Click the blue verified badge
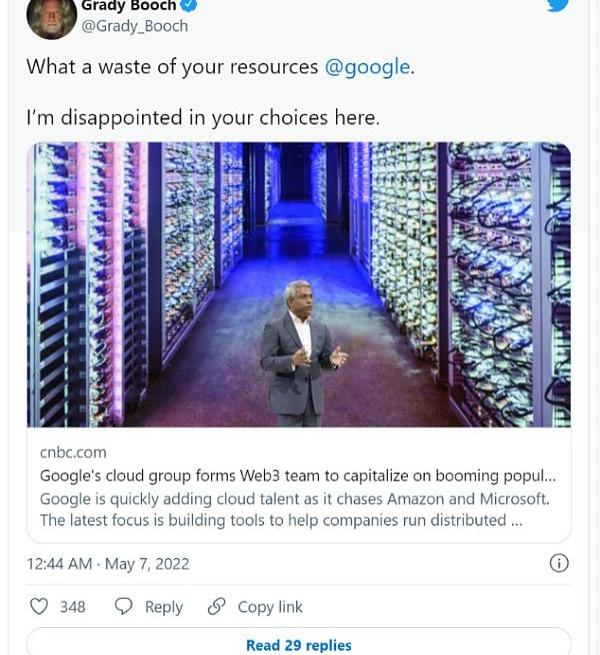The width and height of the screenshot is (600, 655). coord(188,5)
